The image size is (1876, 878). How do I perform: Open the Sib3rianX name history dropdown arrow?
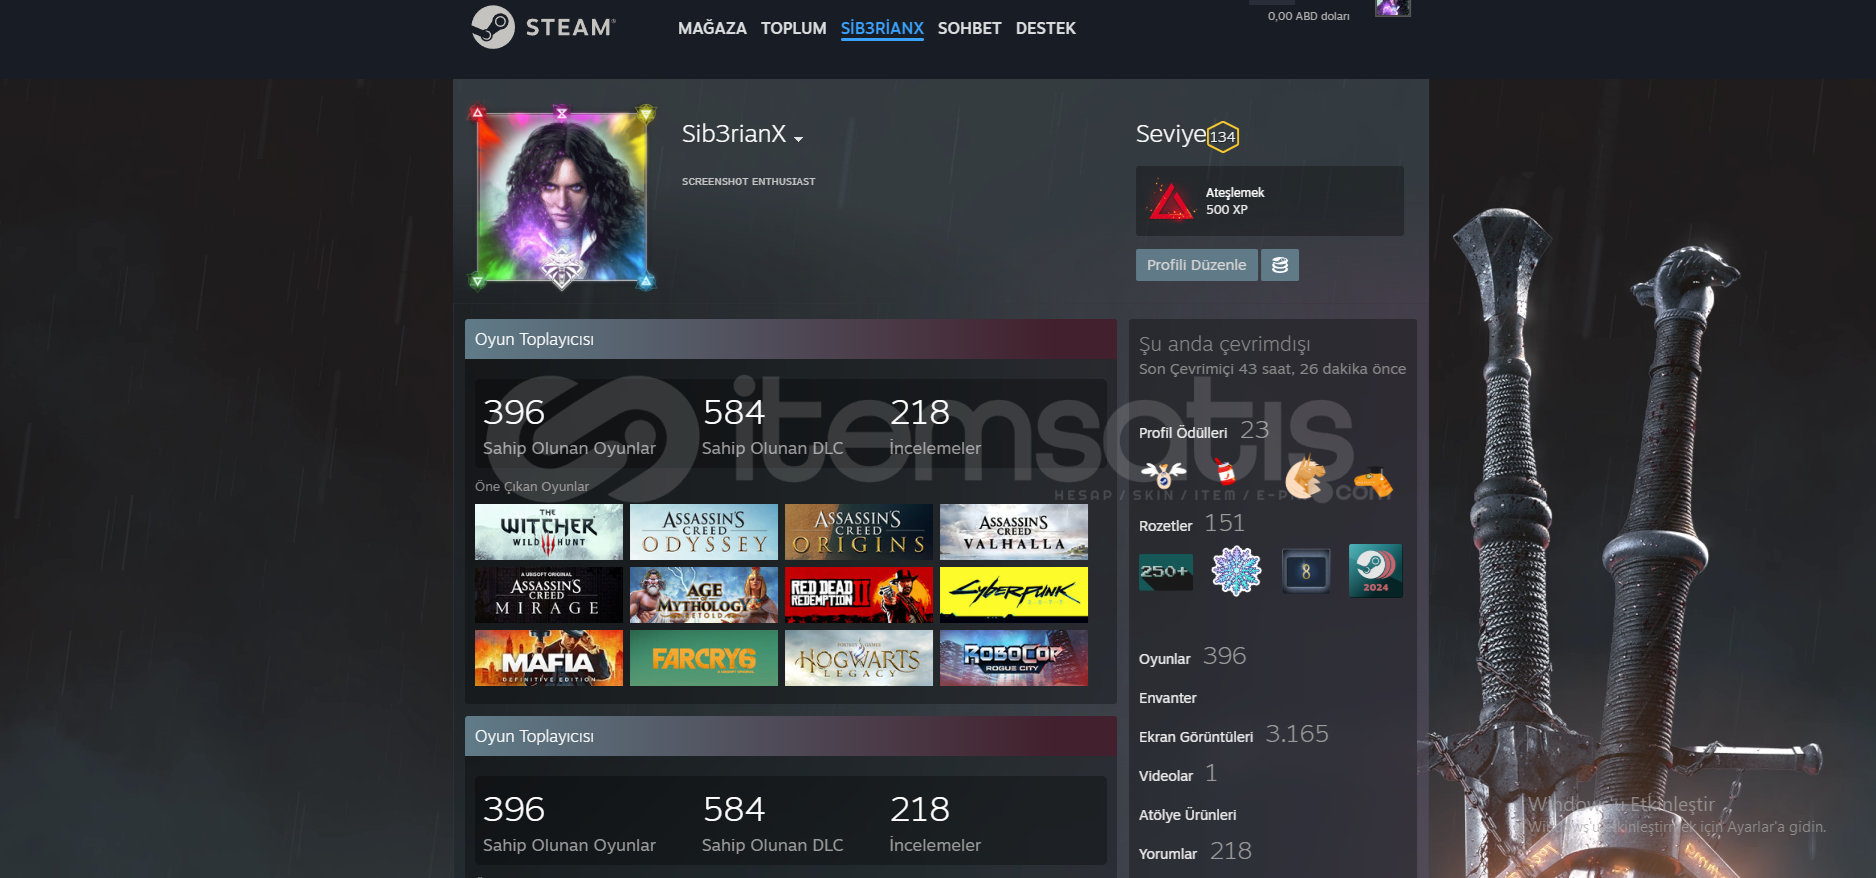point(798,139)
